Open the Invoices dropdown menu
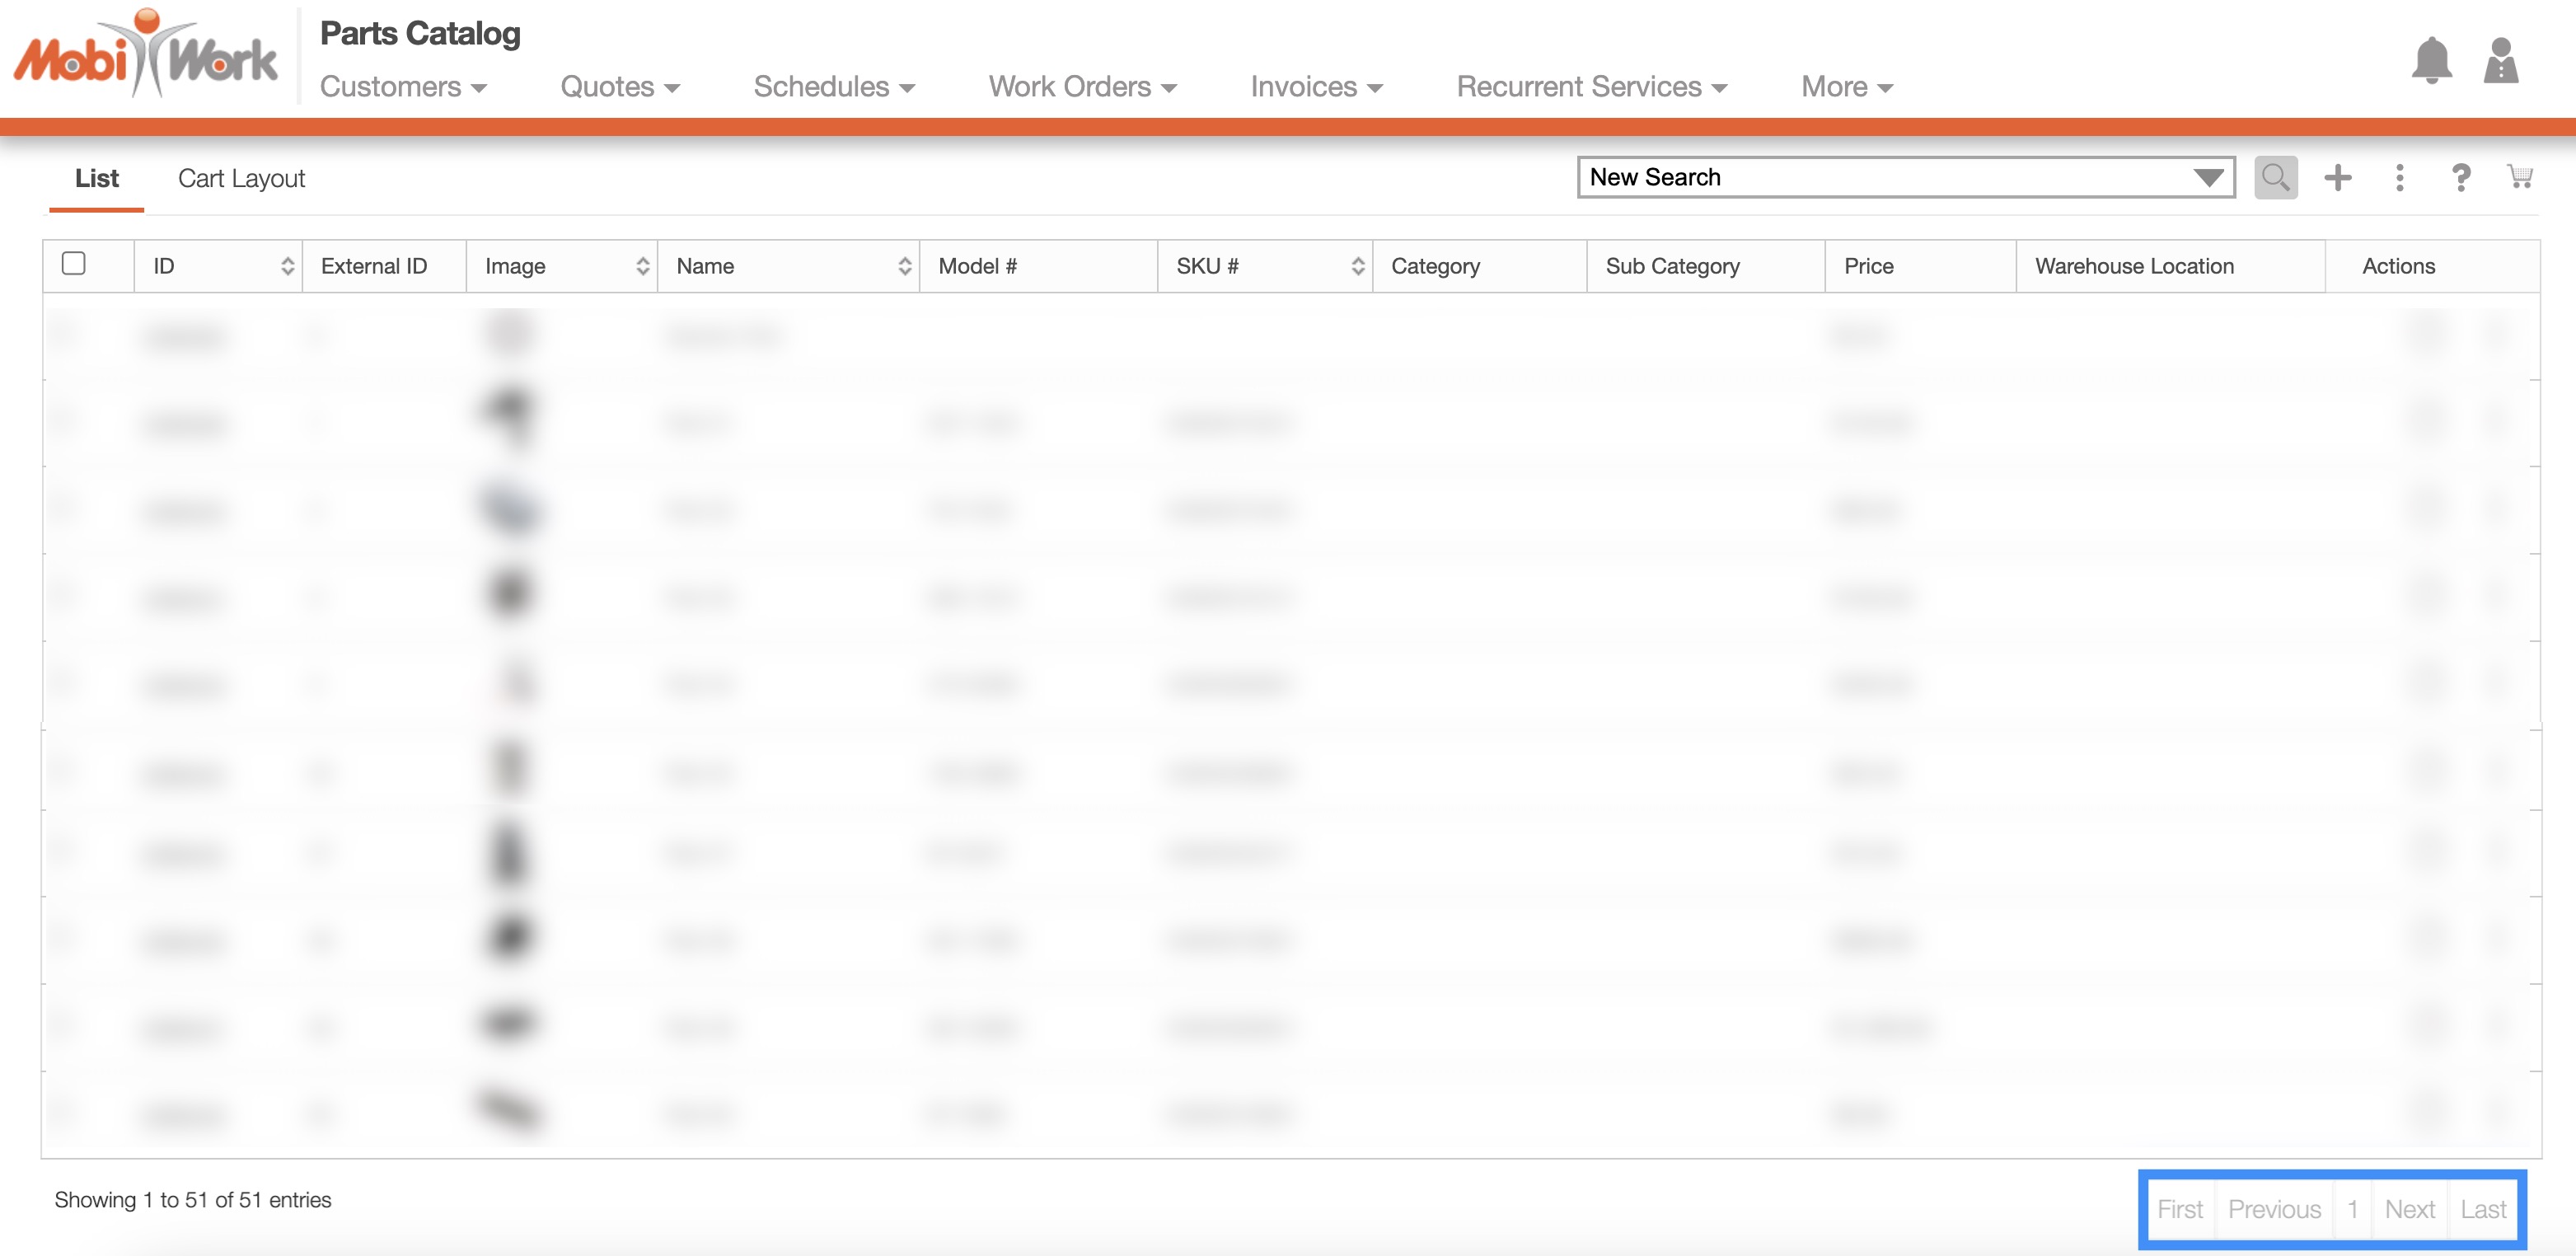The image size is (2576, 1256). 1316,87
